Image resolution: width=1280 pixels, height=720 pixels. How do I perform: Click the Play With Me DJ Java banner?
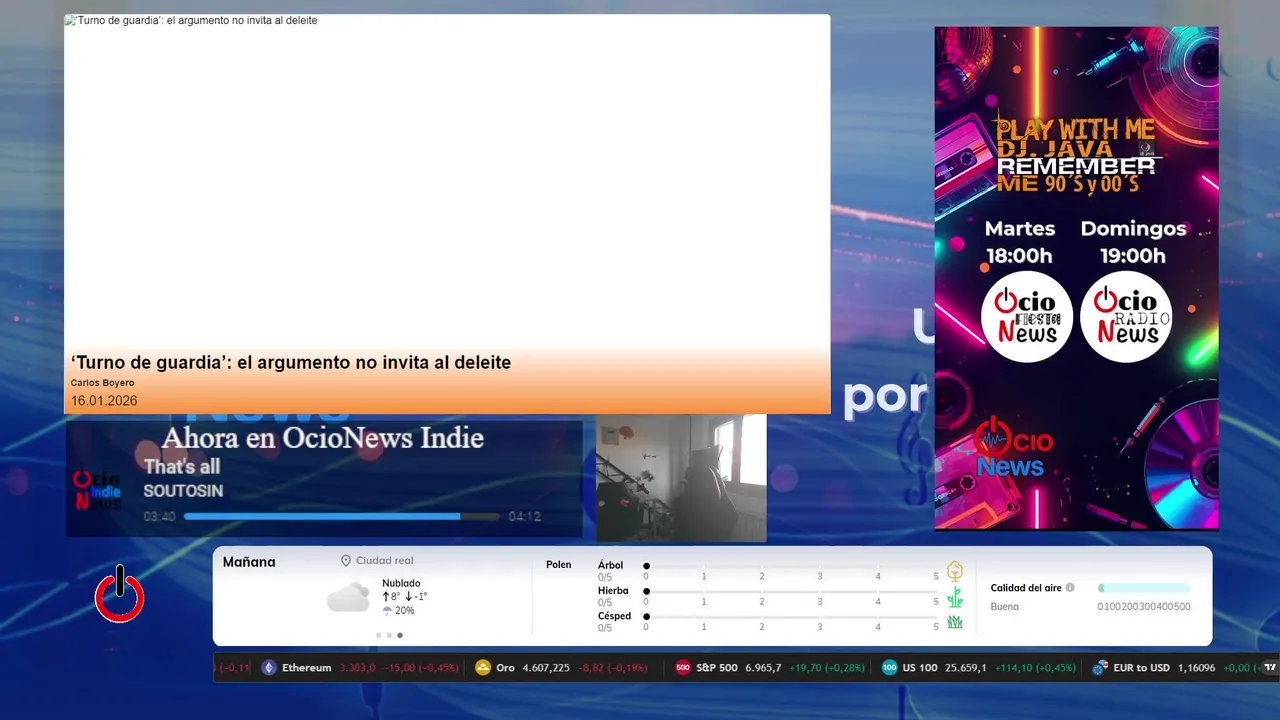point(1076,278)
